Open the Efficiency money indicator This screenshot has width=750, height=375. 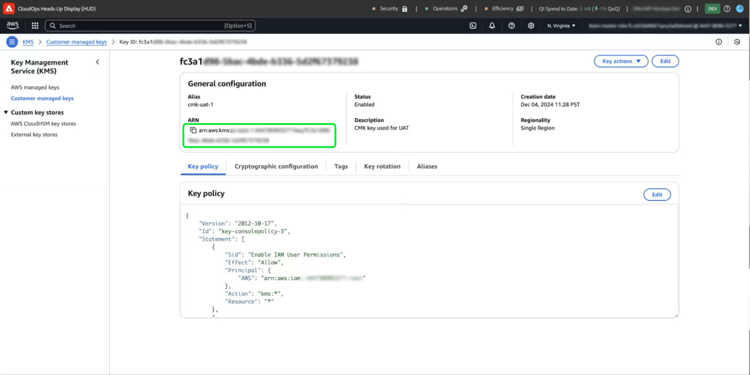point(520,9)
